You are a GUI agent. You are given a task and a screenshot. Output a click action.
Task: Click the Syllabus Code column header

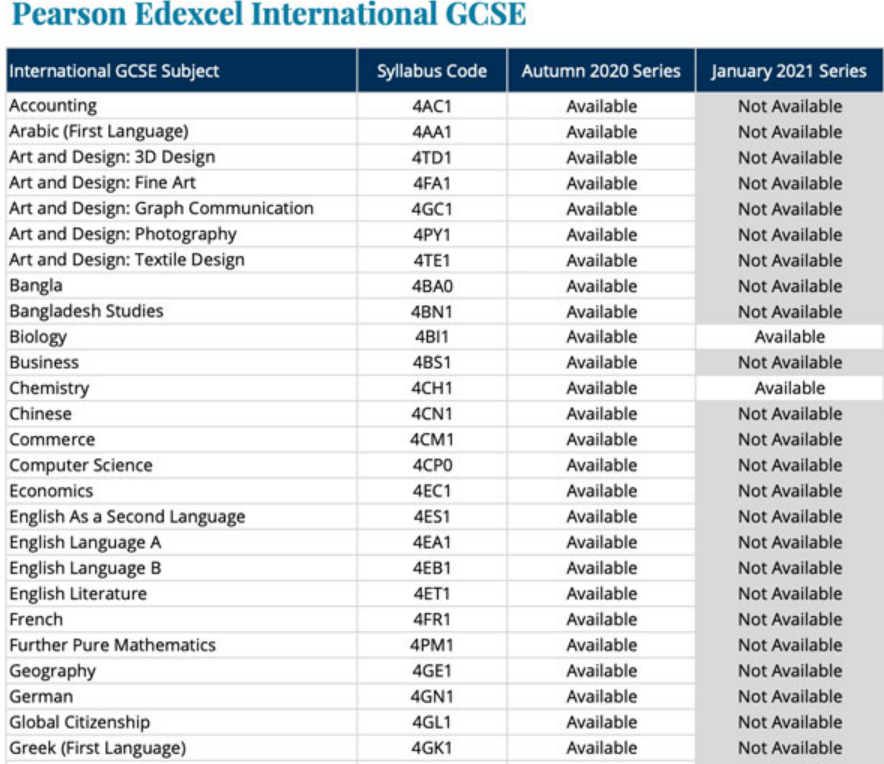(432, 70)
